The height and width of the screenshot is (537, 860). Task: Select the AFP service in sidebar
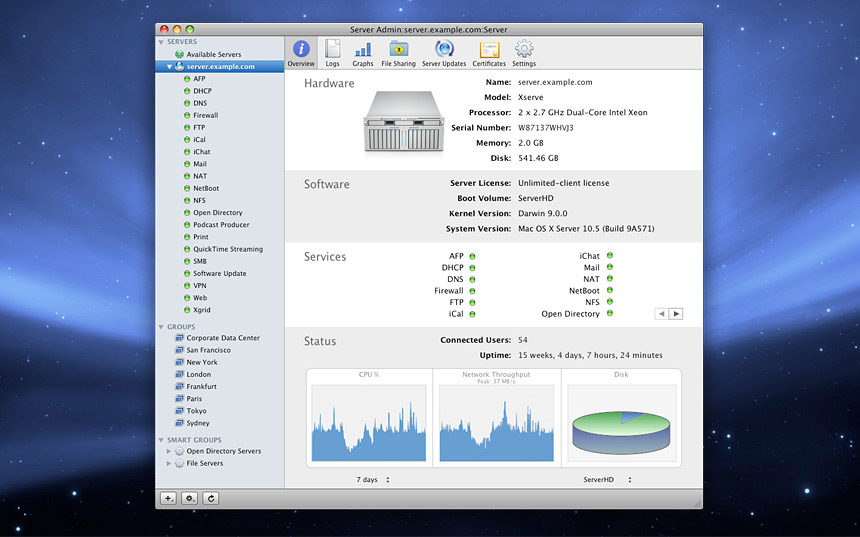pos(199,78)
